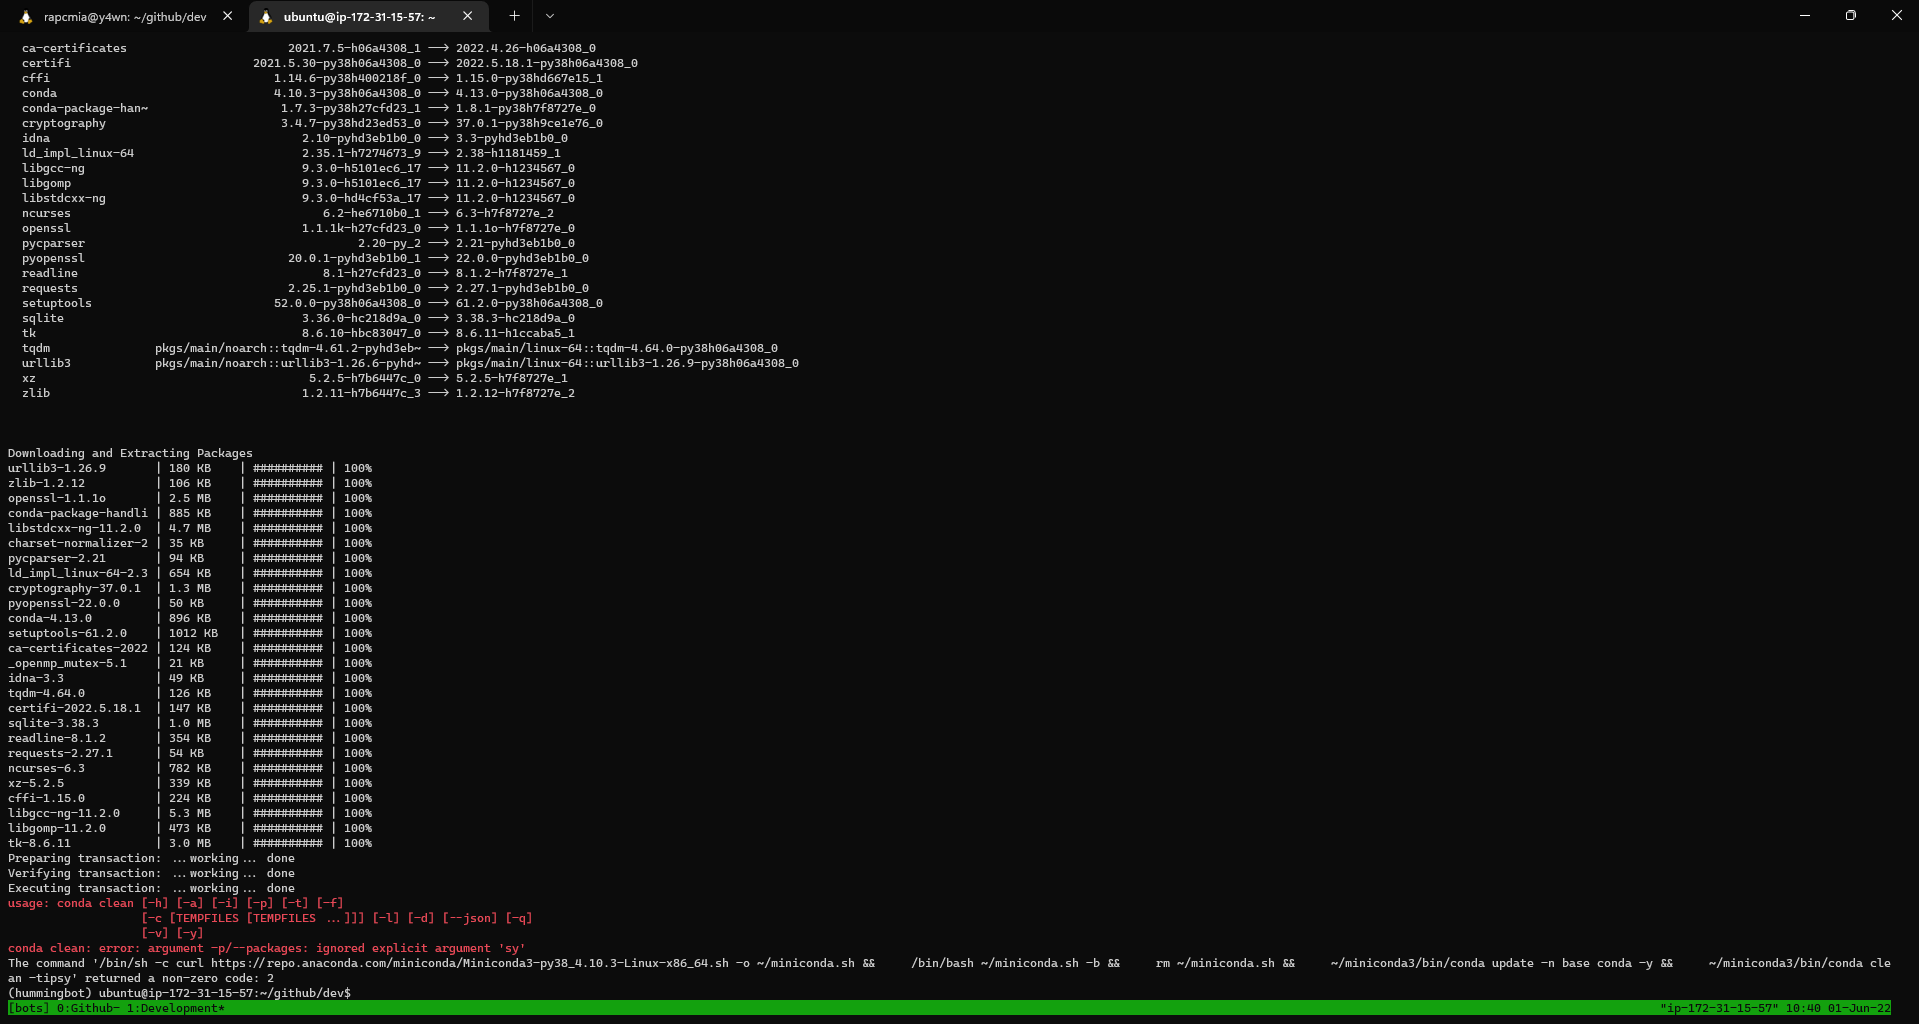Close the rapcmia@y4wn tab
1919x1024 pixels.
[x=227, y=16]
